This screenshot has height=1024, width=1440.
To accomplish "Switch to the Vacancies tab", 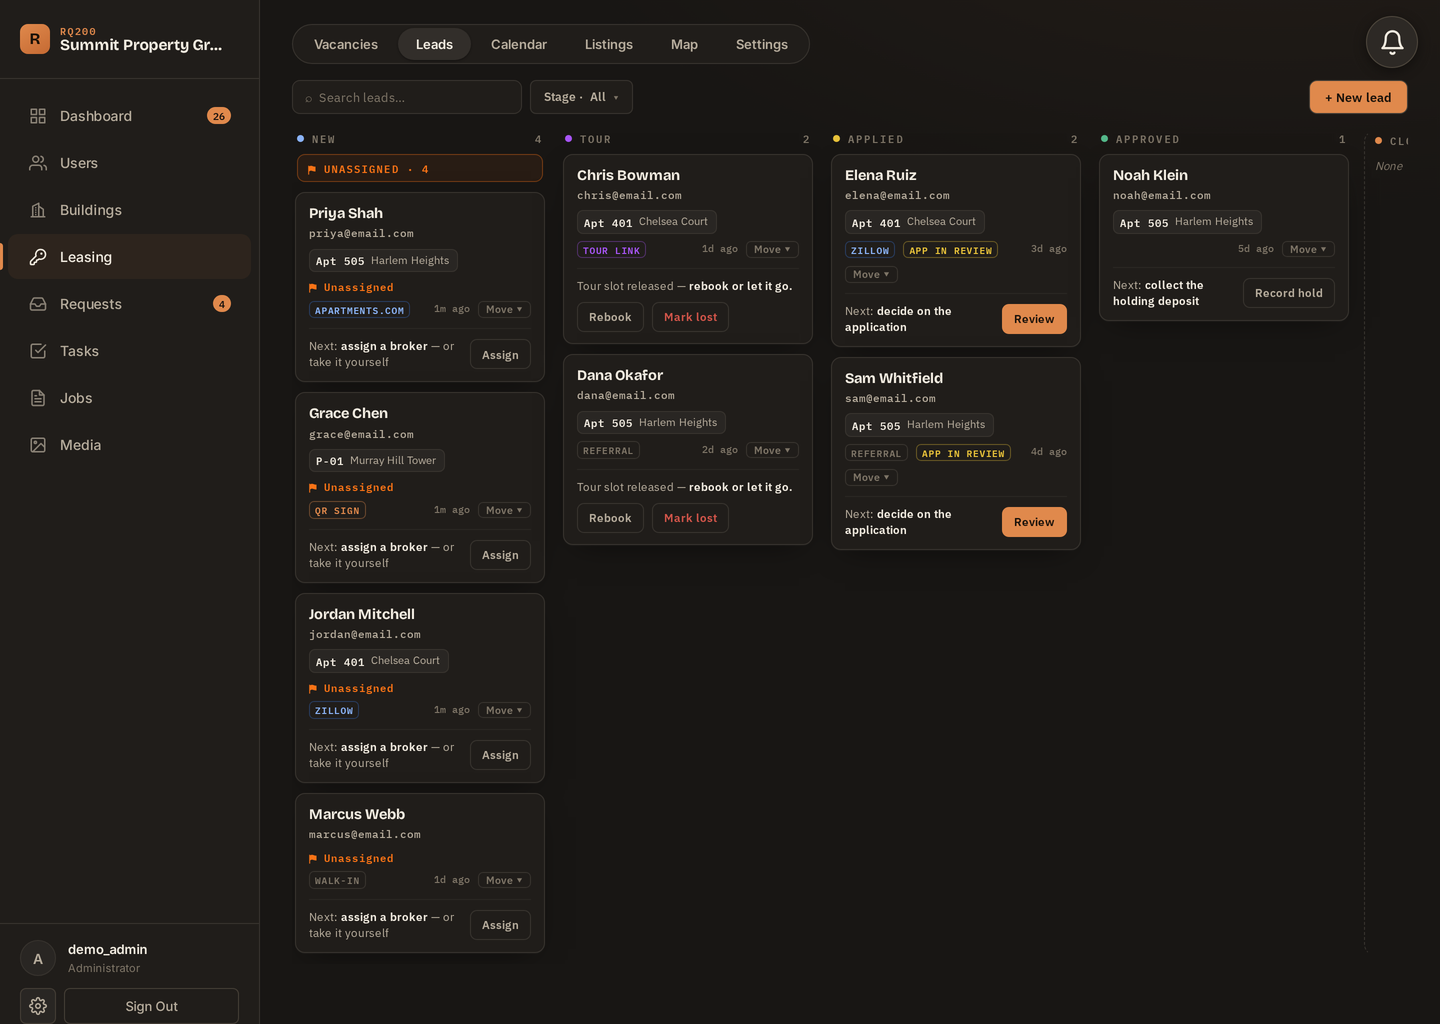I will pyautogui.click(x=346, y=44).
